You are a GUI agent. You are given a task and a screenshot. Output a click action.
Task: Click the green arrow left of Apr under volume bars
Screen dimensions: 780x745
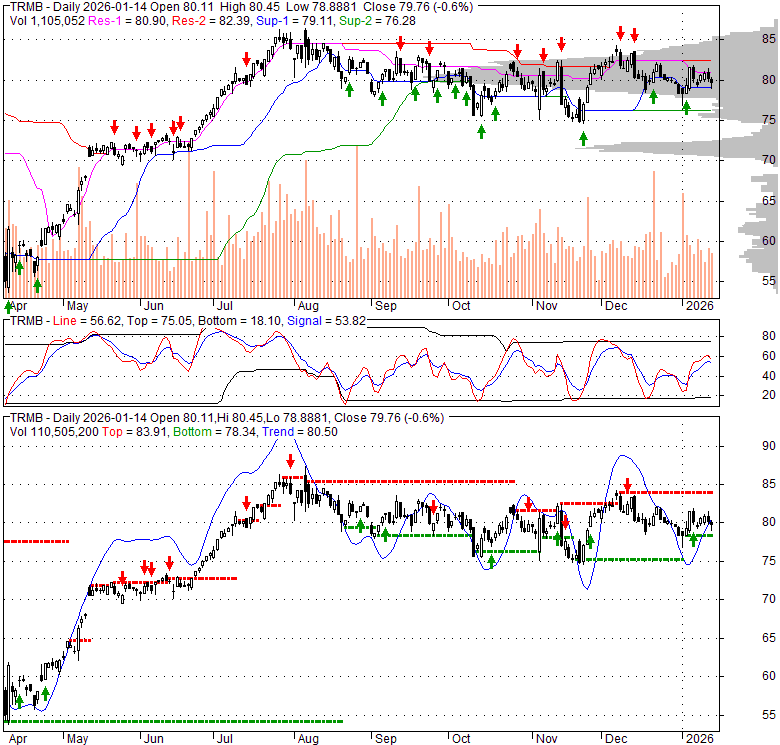(8, 306)
